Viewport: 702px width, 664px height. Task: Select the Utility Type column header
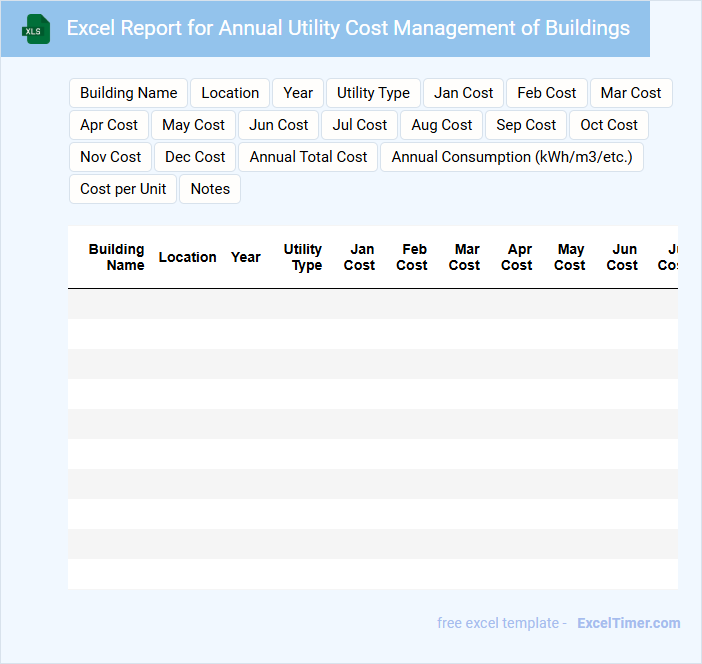303,257
